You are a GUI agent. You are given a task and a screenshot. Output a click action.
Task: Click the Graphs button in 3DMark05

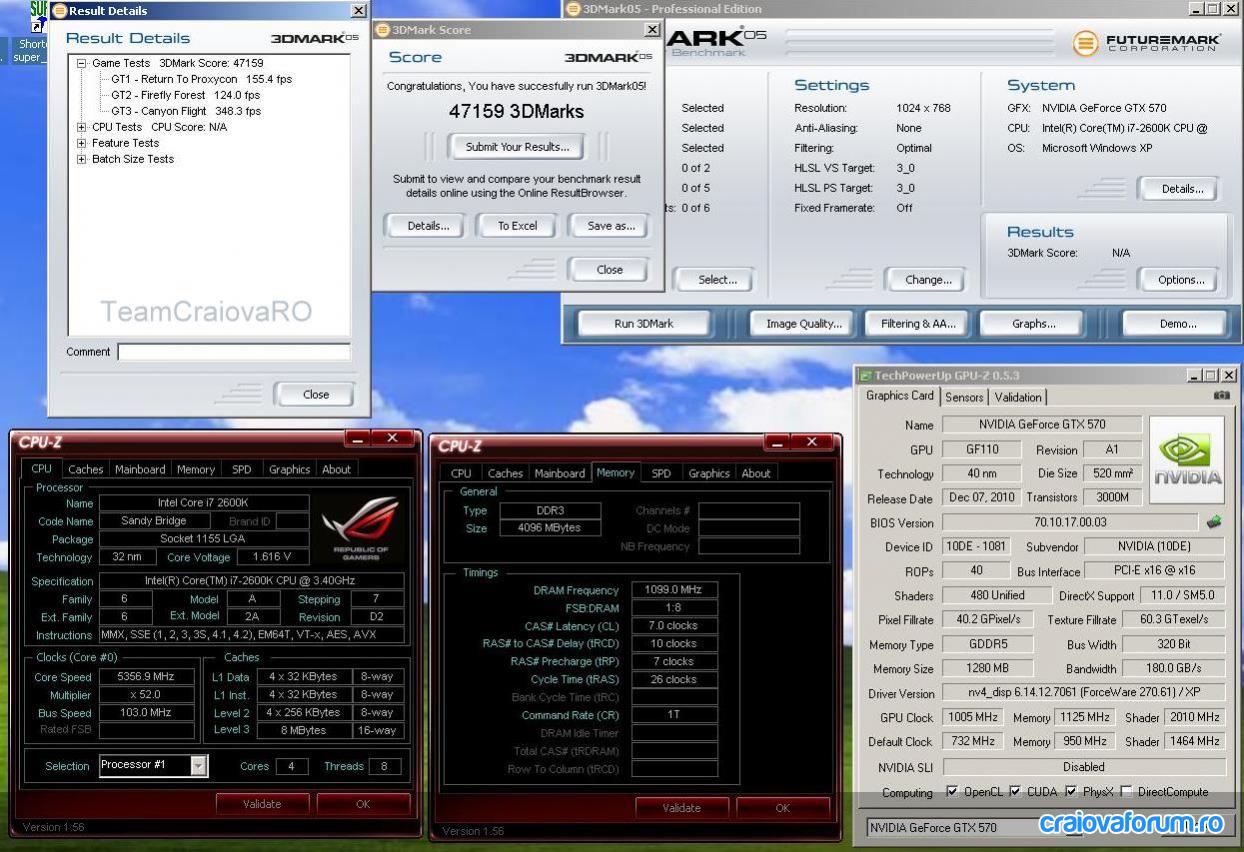pyautogui.click(x=1034, y=324)
